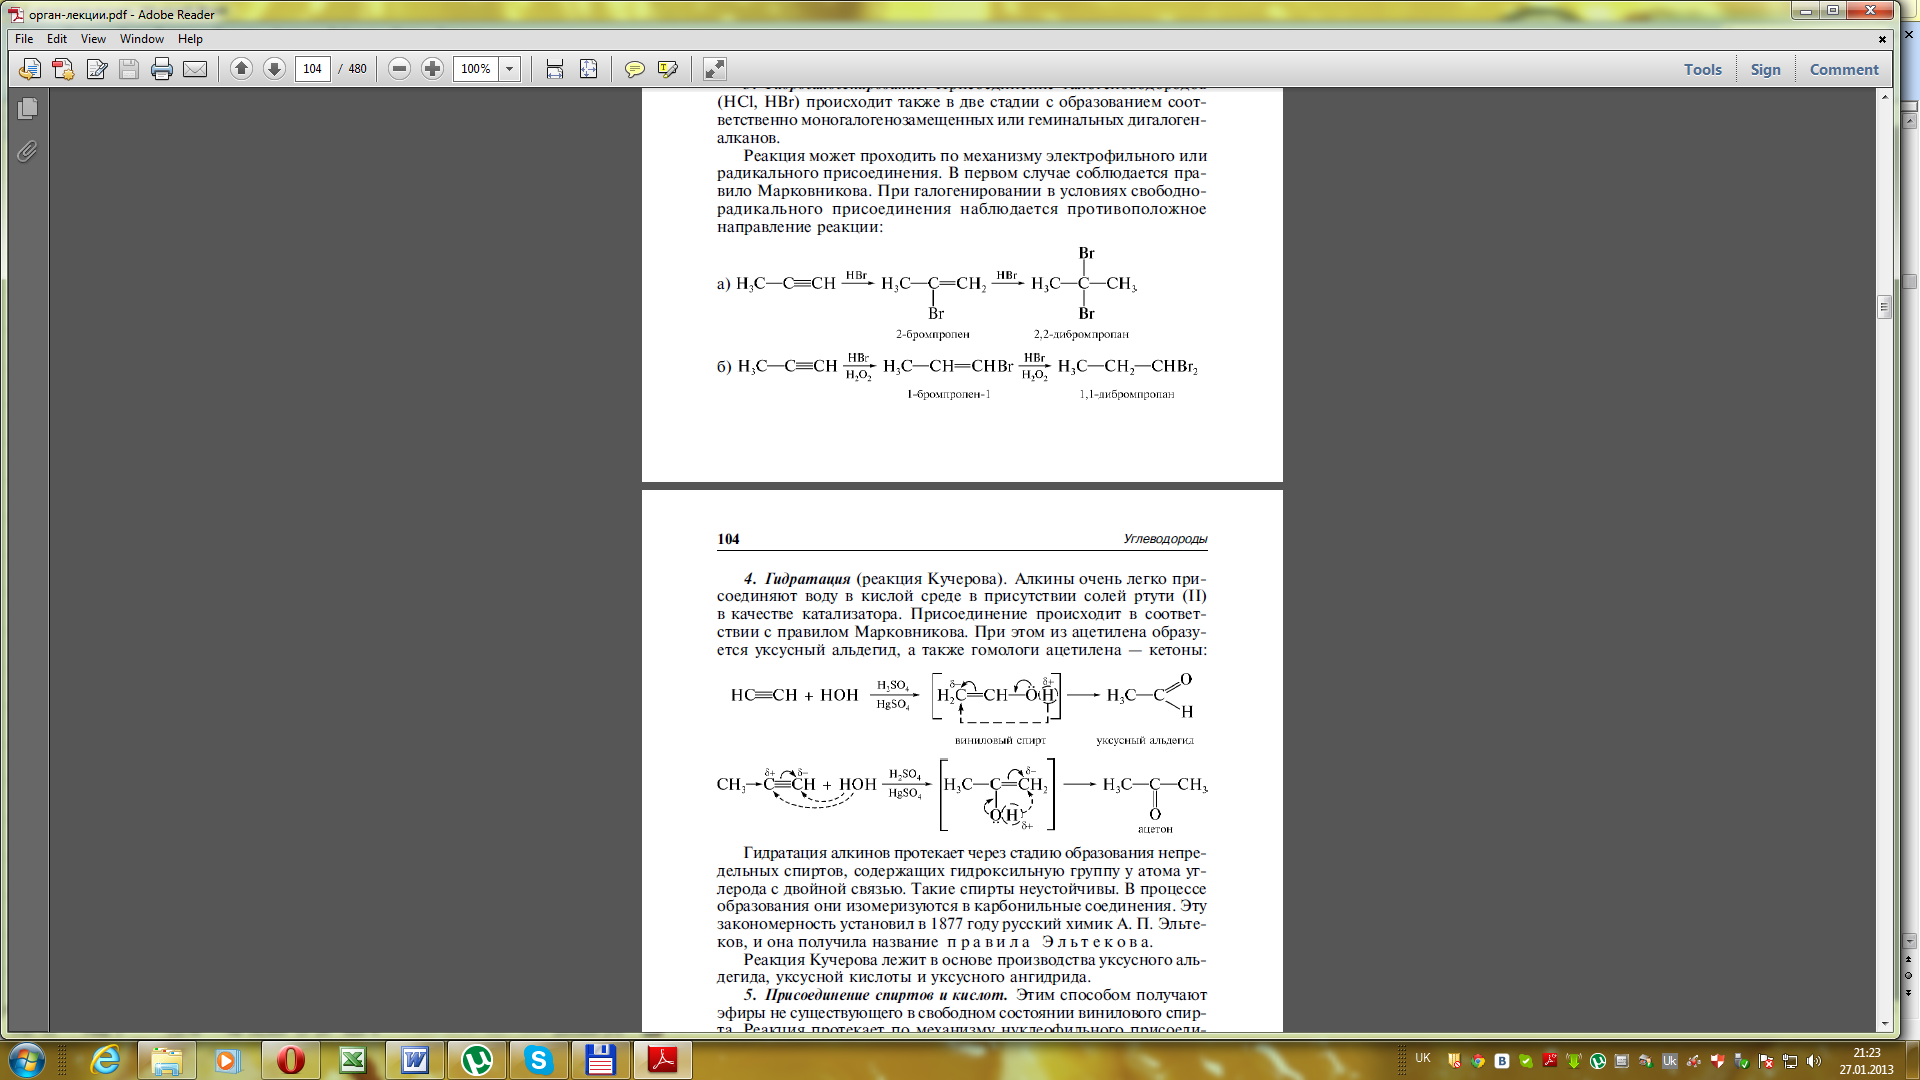Open Excel from the taskbar

[x=352, y=1060]
